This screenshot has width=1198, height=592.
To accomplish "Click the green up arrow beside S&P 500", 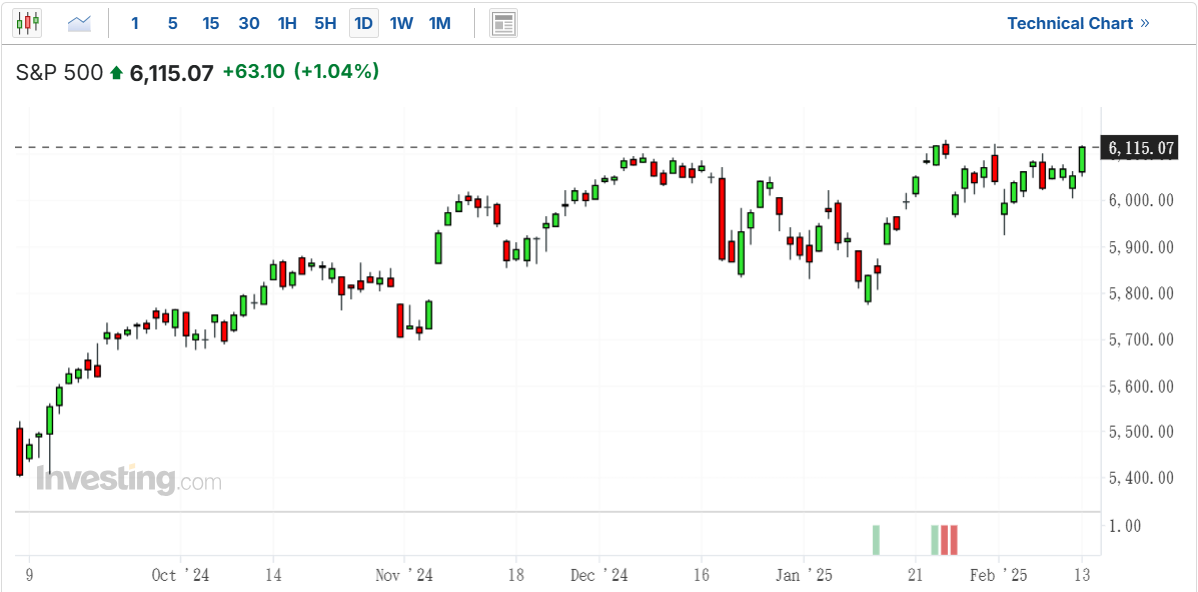I will [116, 73].
